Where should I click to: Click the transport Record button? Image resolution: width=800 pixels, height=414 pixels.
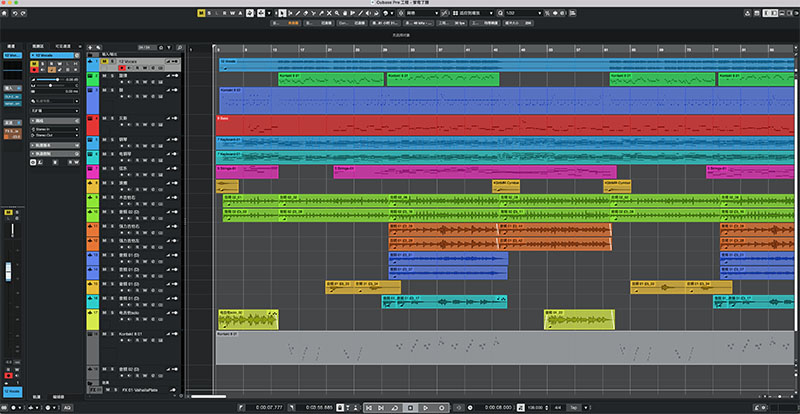441,407
